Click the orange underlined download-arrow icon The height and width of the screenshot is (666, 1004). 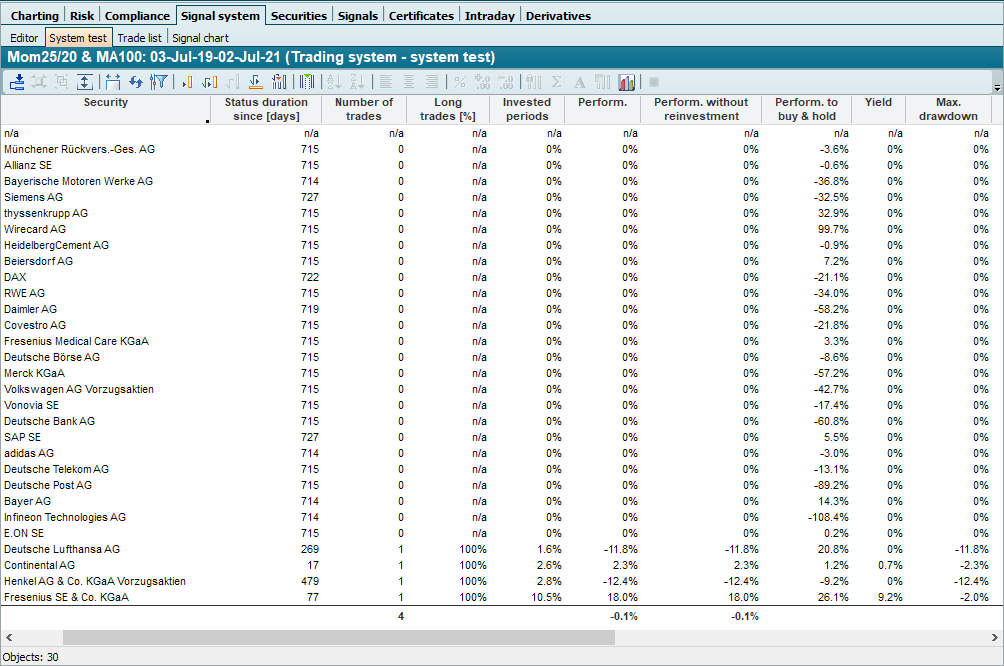point(256,82)
